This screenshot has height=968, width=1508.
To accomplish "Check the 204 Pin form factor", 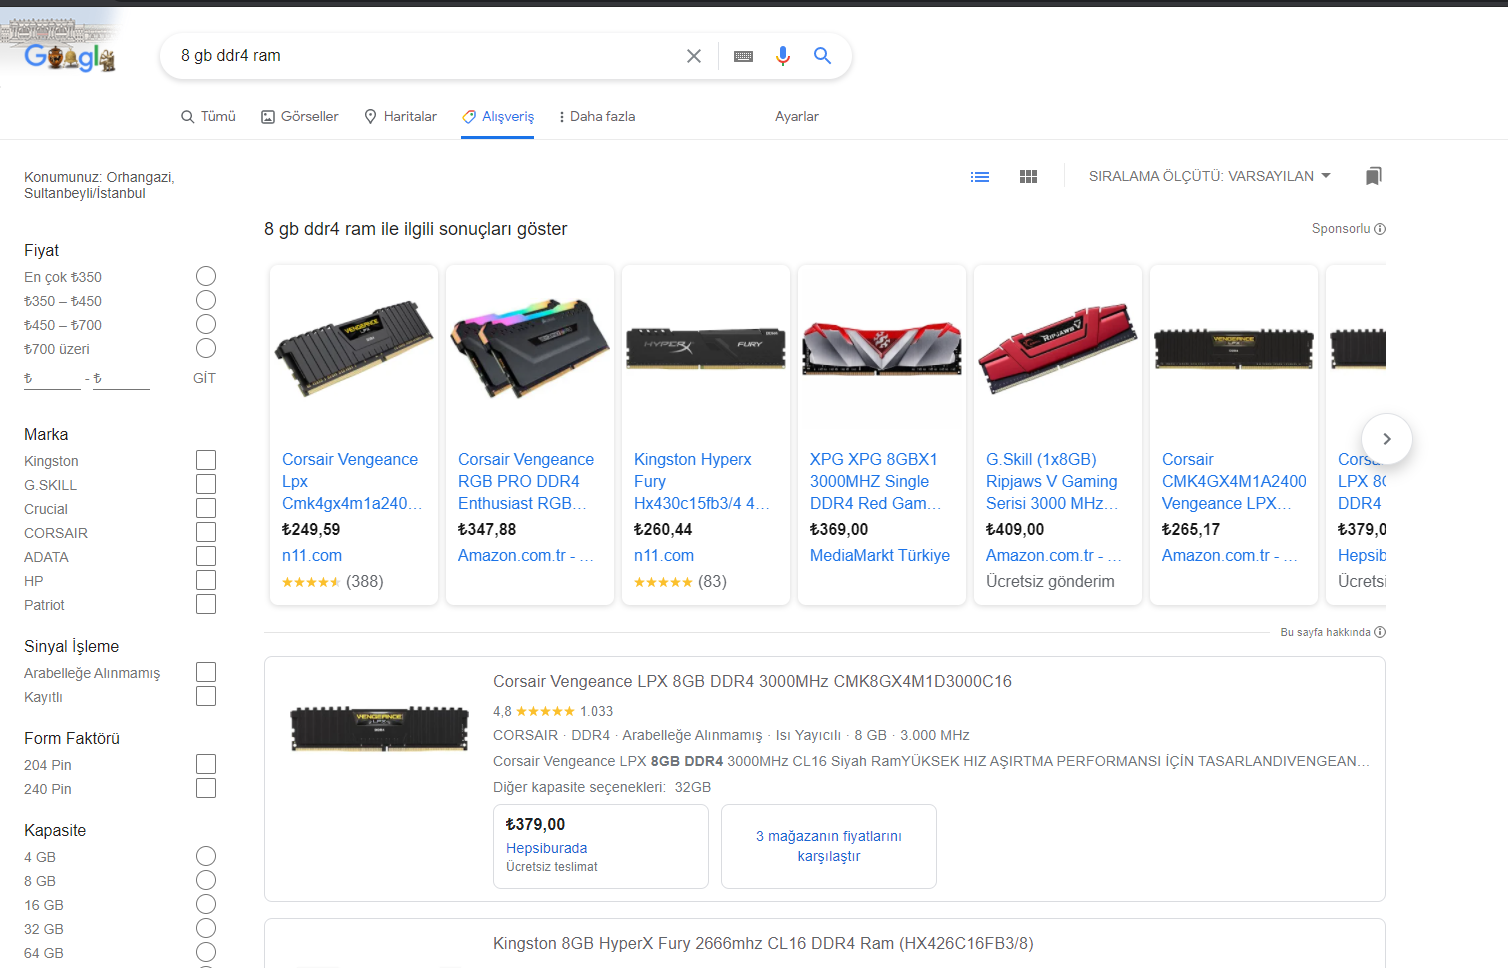I will coord(206,764).
